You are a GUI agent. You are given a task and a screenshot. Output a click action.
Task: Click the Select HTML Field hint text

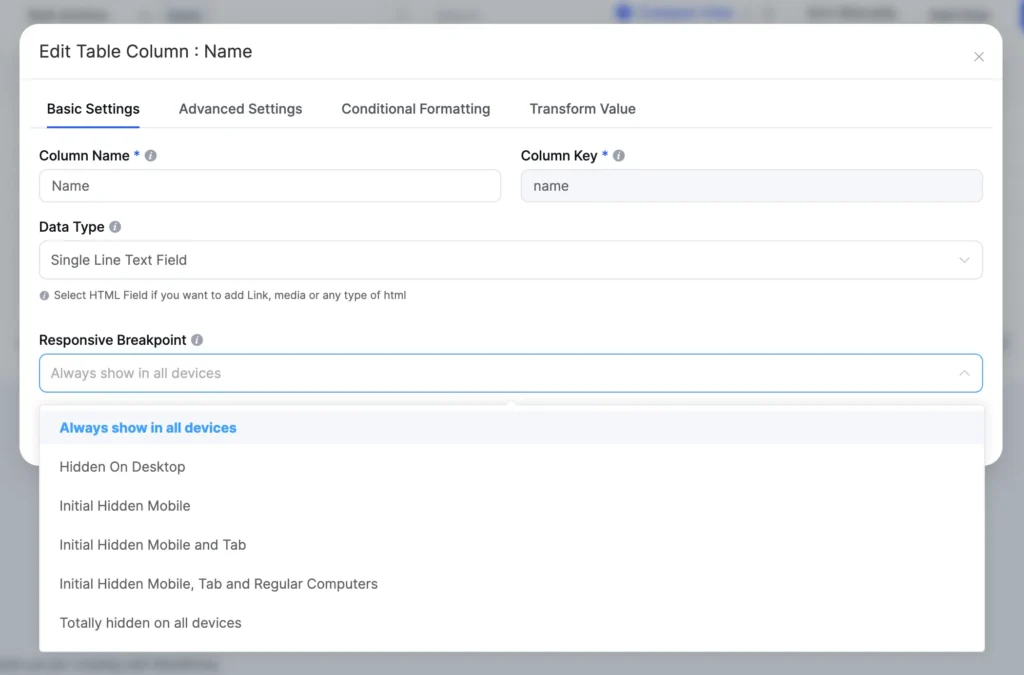(x=230, y=295)
